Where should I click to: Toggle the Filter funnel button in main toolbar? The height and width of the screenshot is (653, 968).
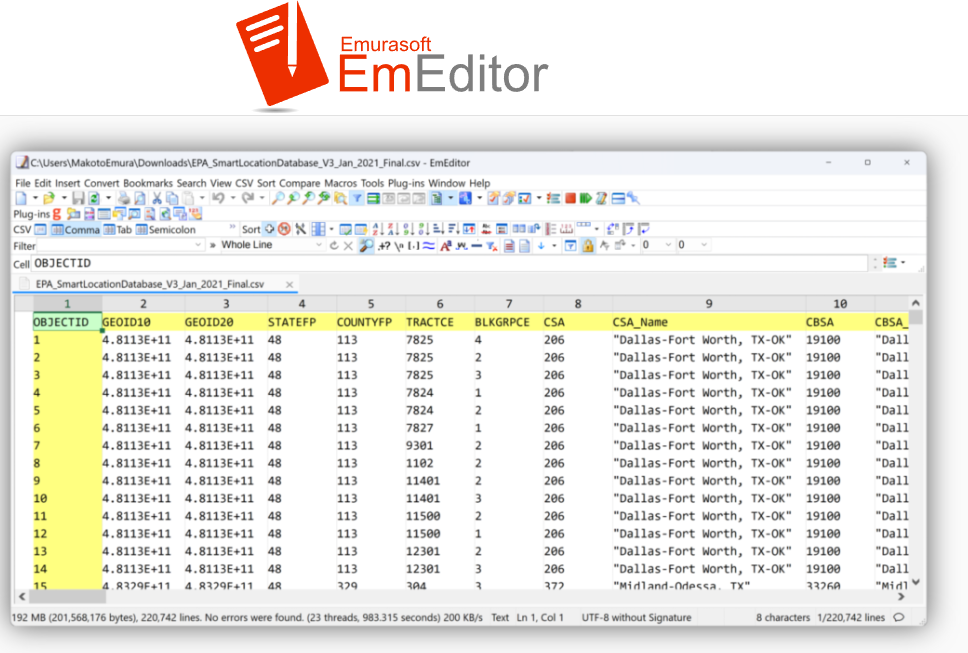(x=357, y=198)
